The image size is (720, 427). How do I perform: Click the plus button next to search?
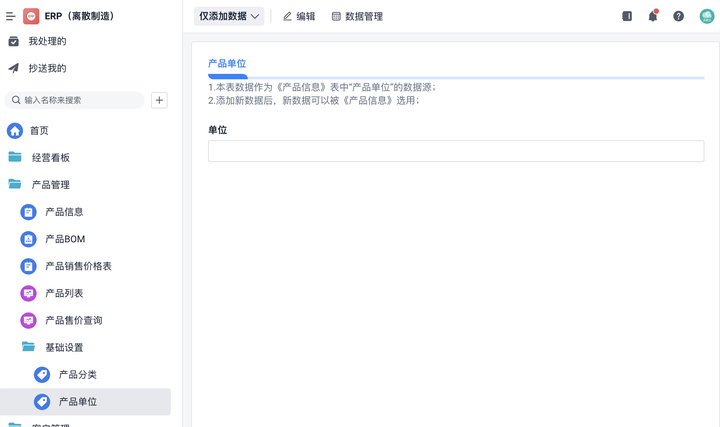click(x=159, y=100)
